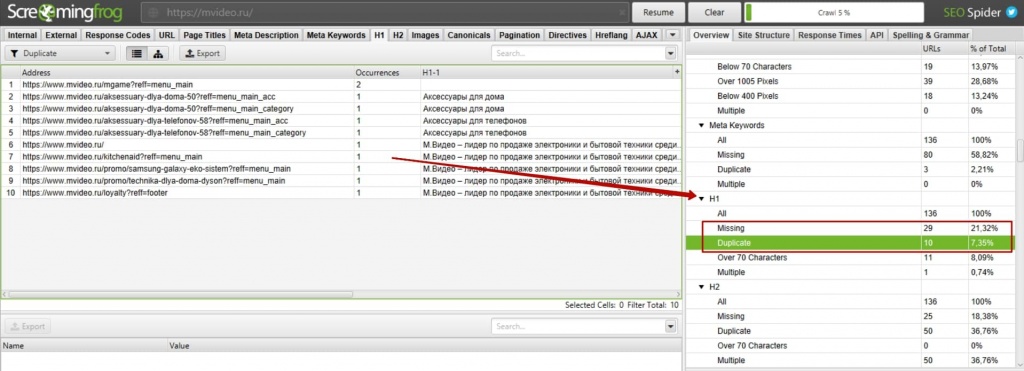1024x371 pixels.
Task: Click the plus icon to add column
Action: [x=677, y=72]
